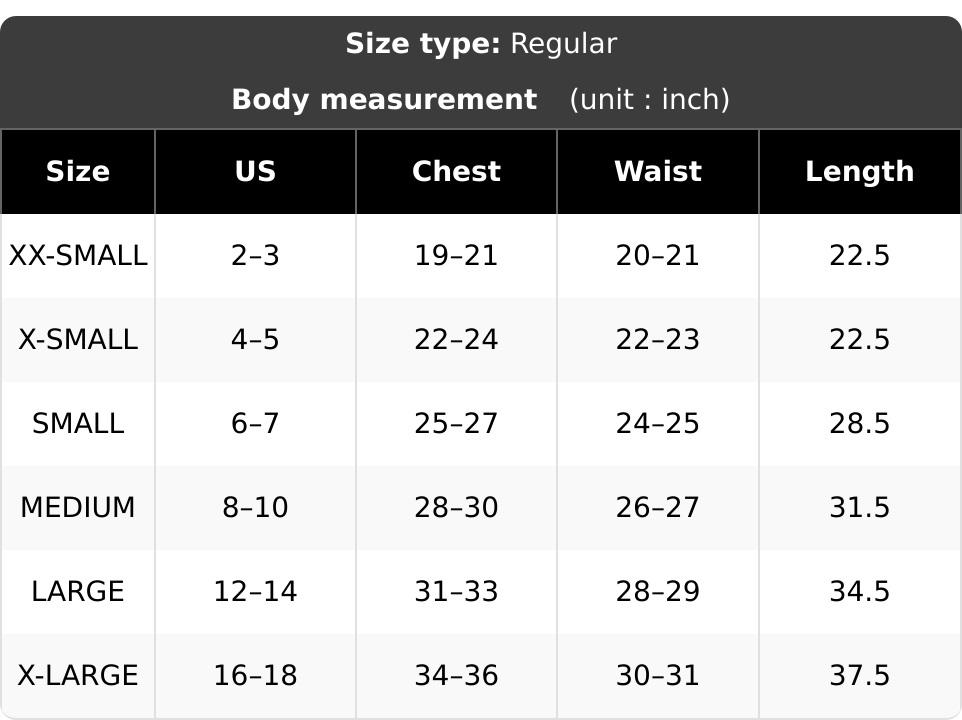The image size is (962, 720).
Task: Click the 37.5 length cell
Action: coord(860,675)
